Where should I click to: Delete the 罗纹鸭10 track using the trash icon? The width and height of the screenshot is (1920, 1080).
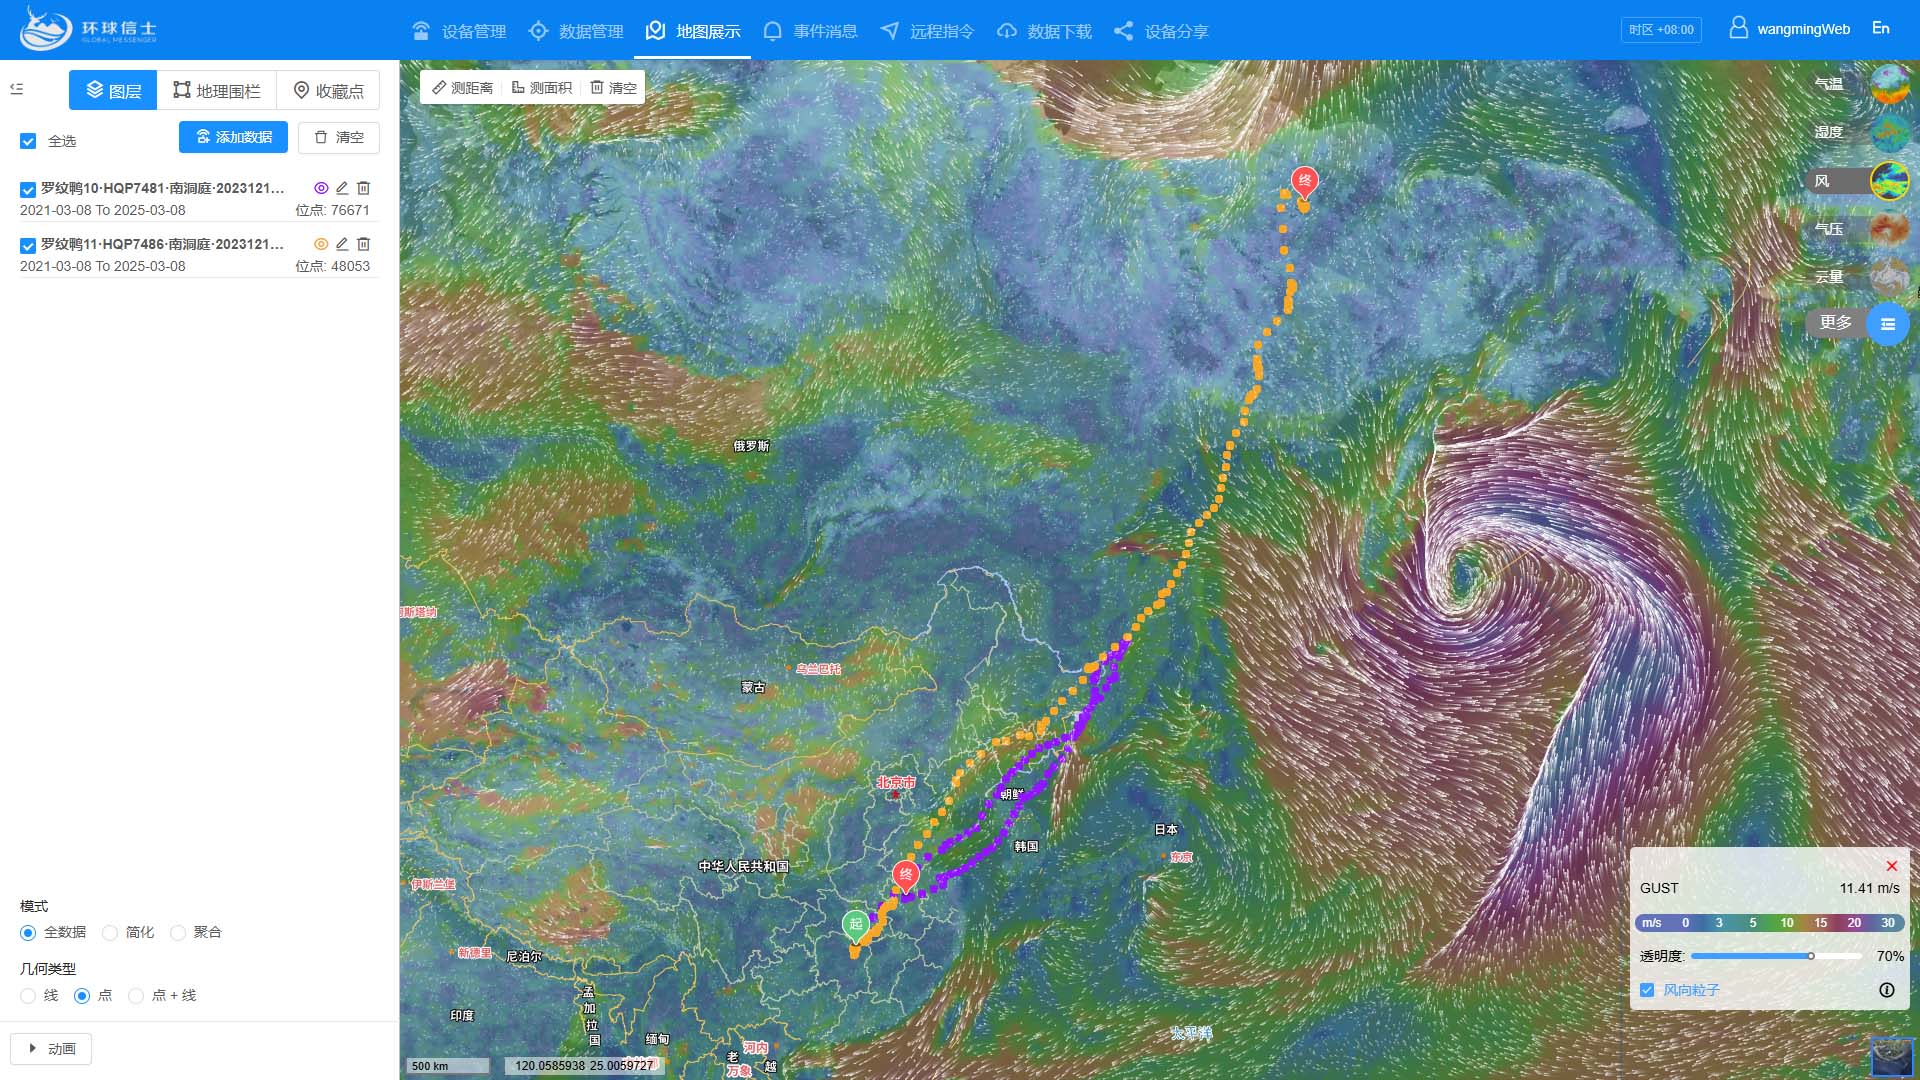click(364, 188)
